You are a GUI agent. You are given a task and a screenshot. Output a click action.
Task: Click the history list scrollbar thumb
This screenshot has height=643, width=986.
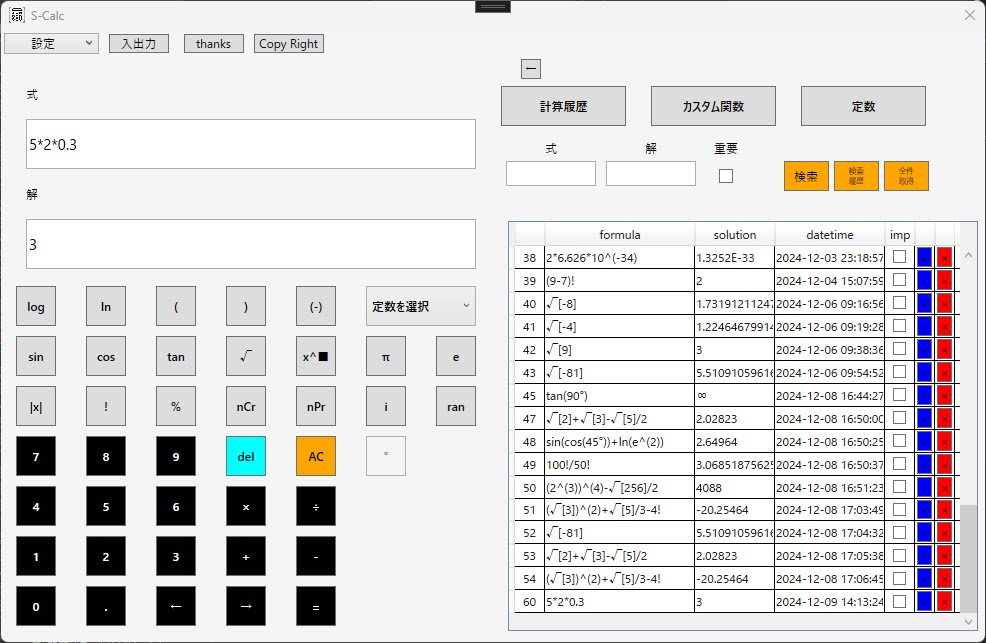(968, 557)
